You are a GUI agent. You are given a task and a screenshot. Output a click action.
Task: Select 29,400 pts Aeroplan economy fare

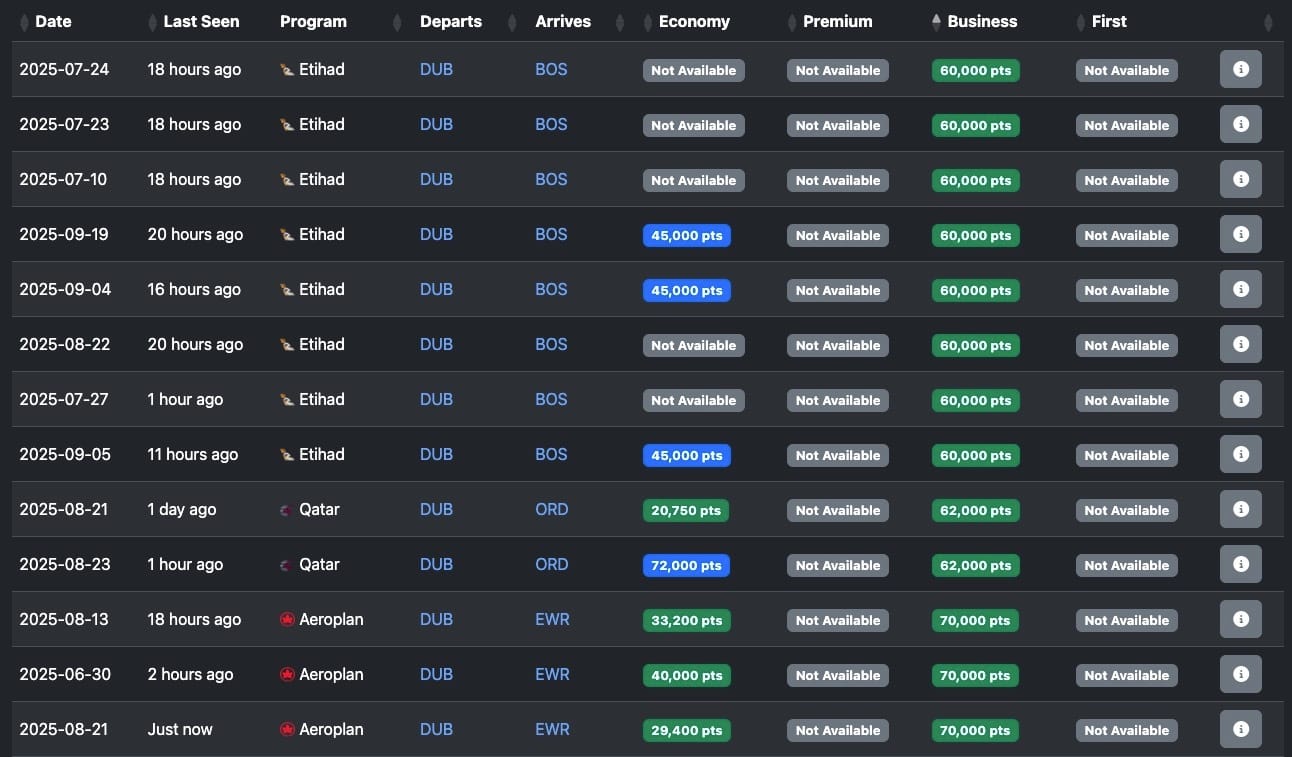(687, 731)
